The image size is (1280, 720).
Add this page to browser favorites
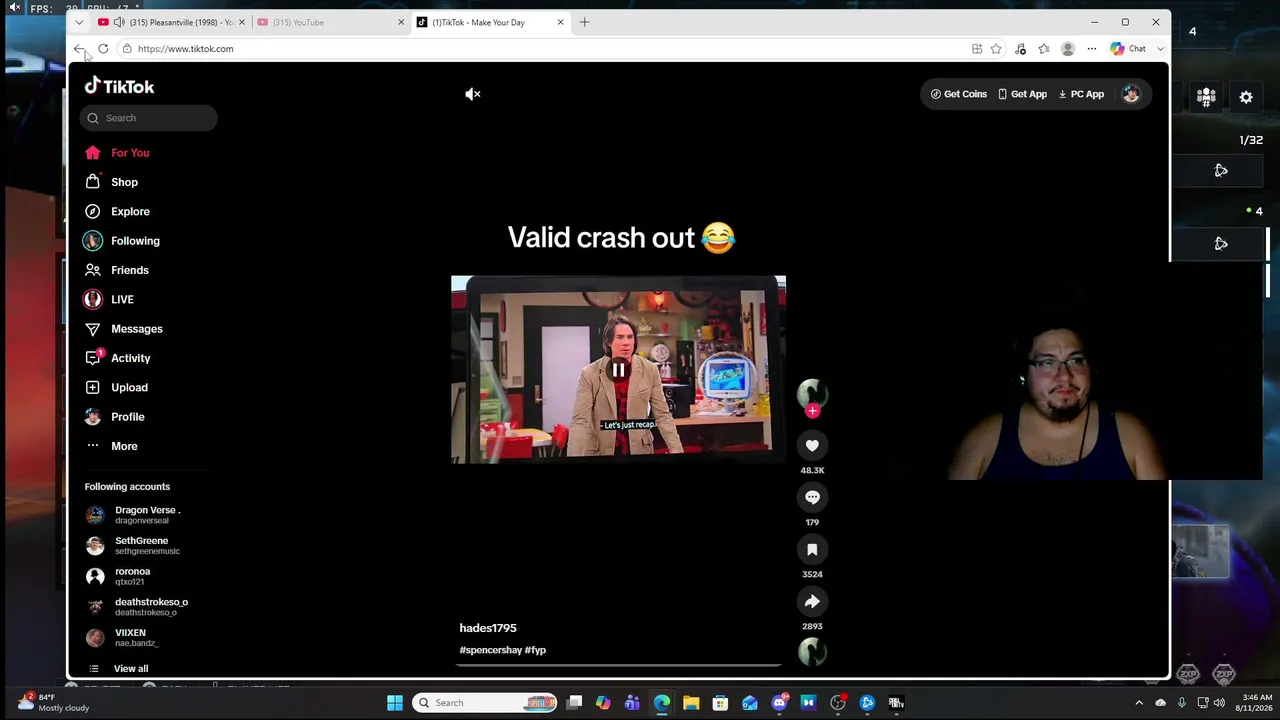996,49
